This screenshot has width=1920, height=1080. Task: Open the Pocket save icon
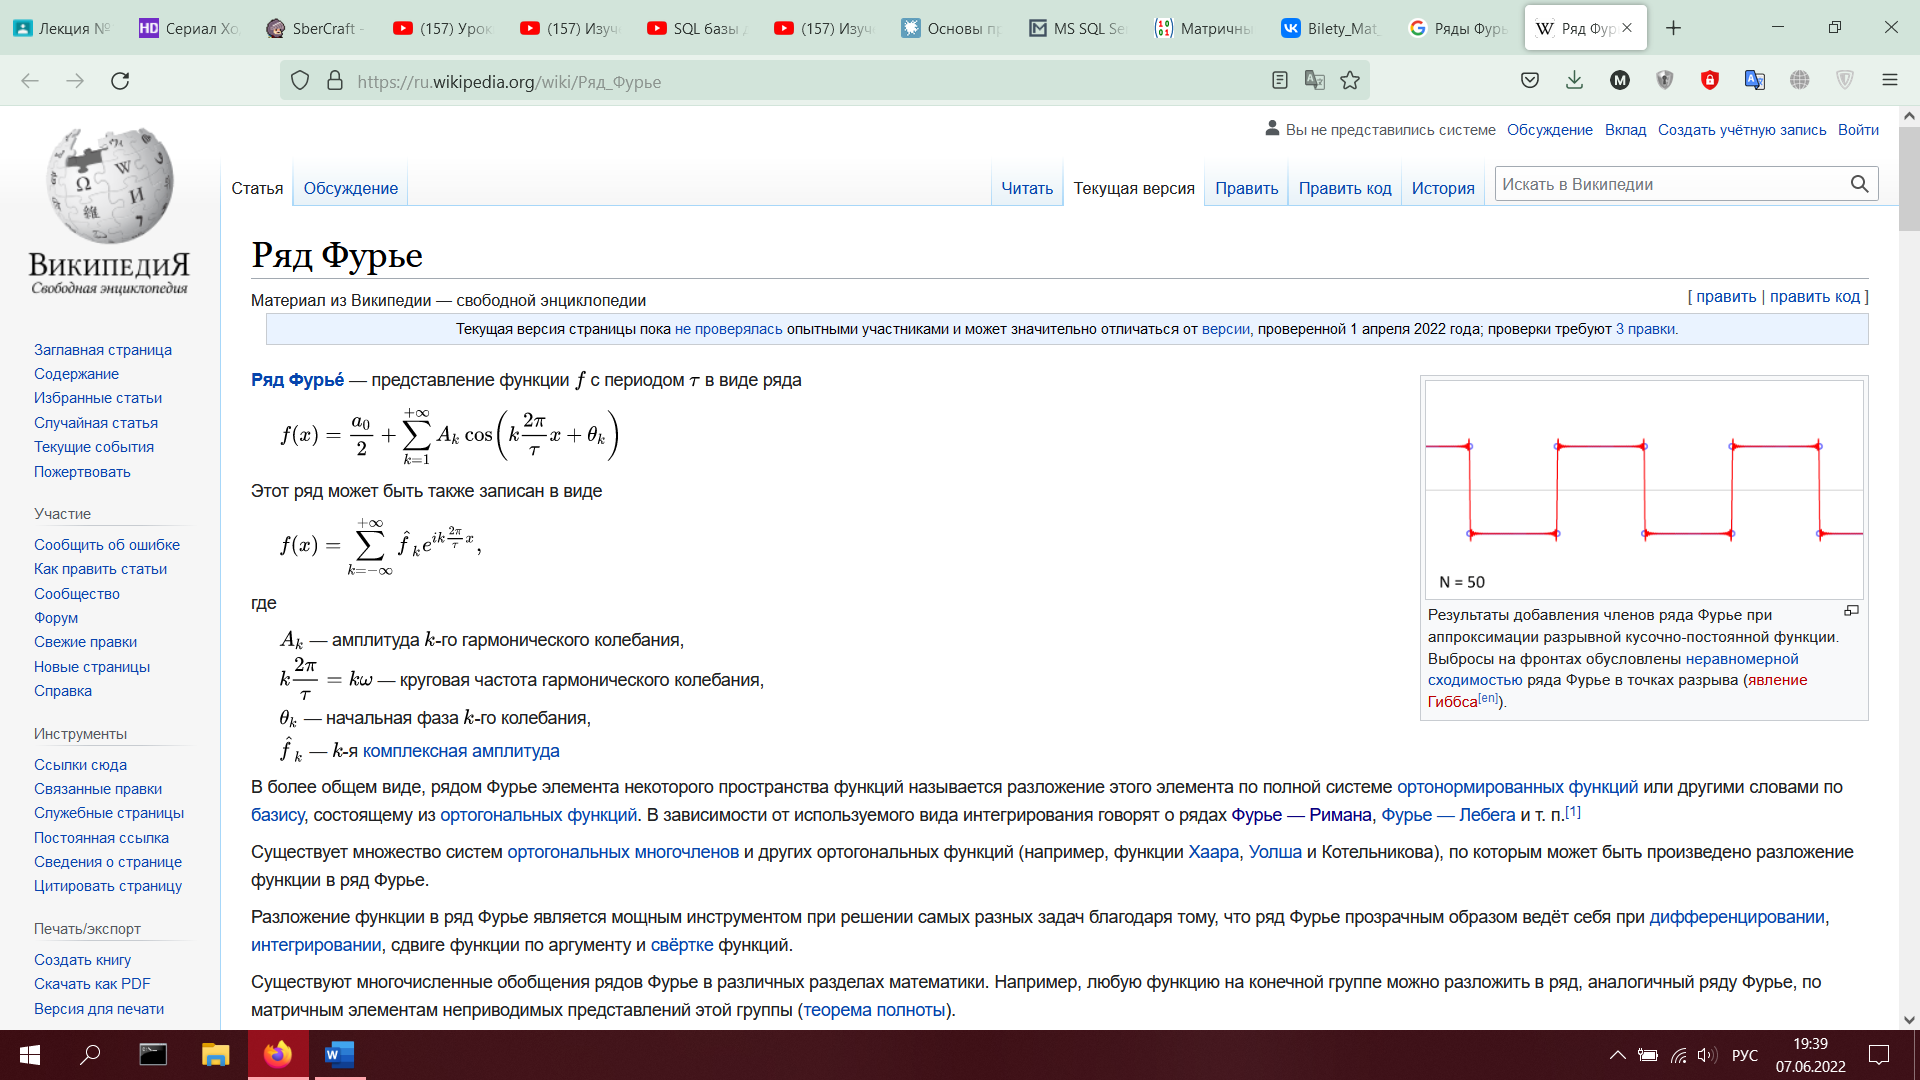[1530, 81]
